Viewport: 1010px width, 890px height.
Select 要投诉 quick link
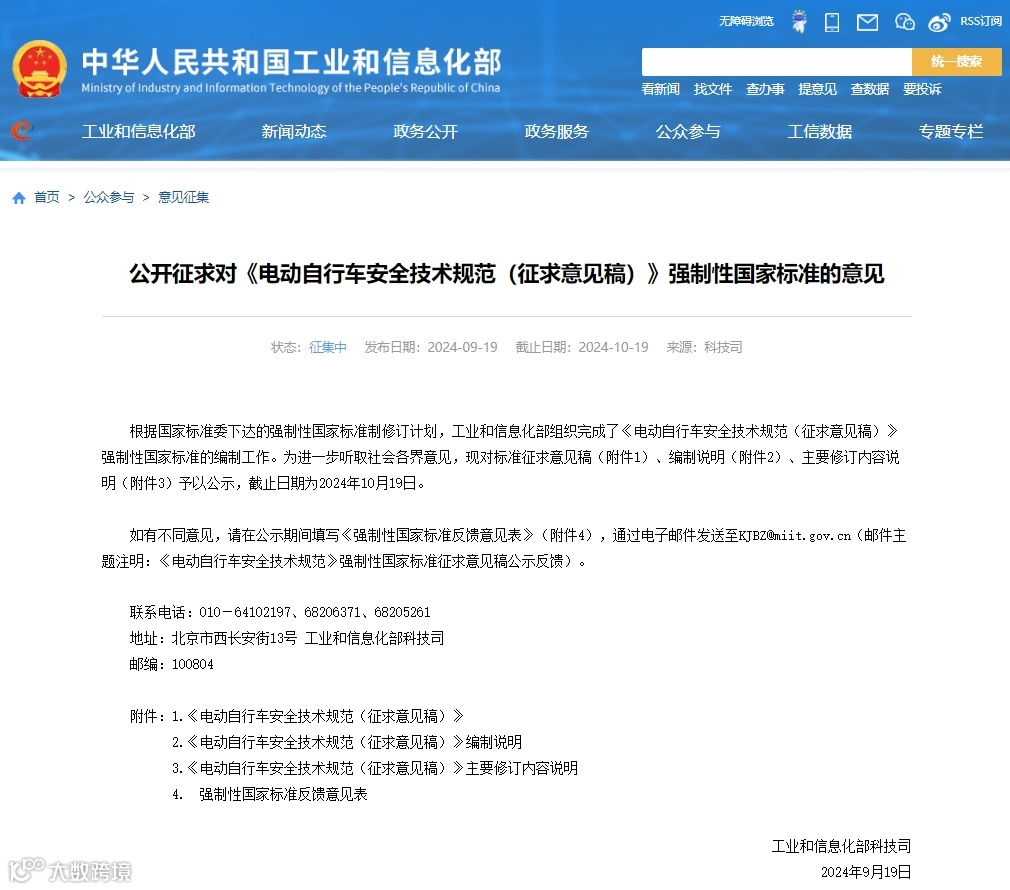922,89
